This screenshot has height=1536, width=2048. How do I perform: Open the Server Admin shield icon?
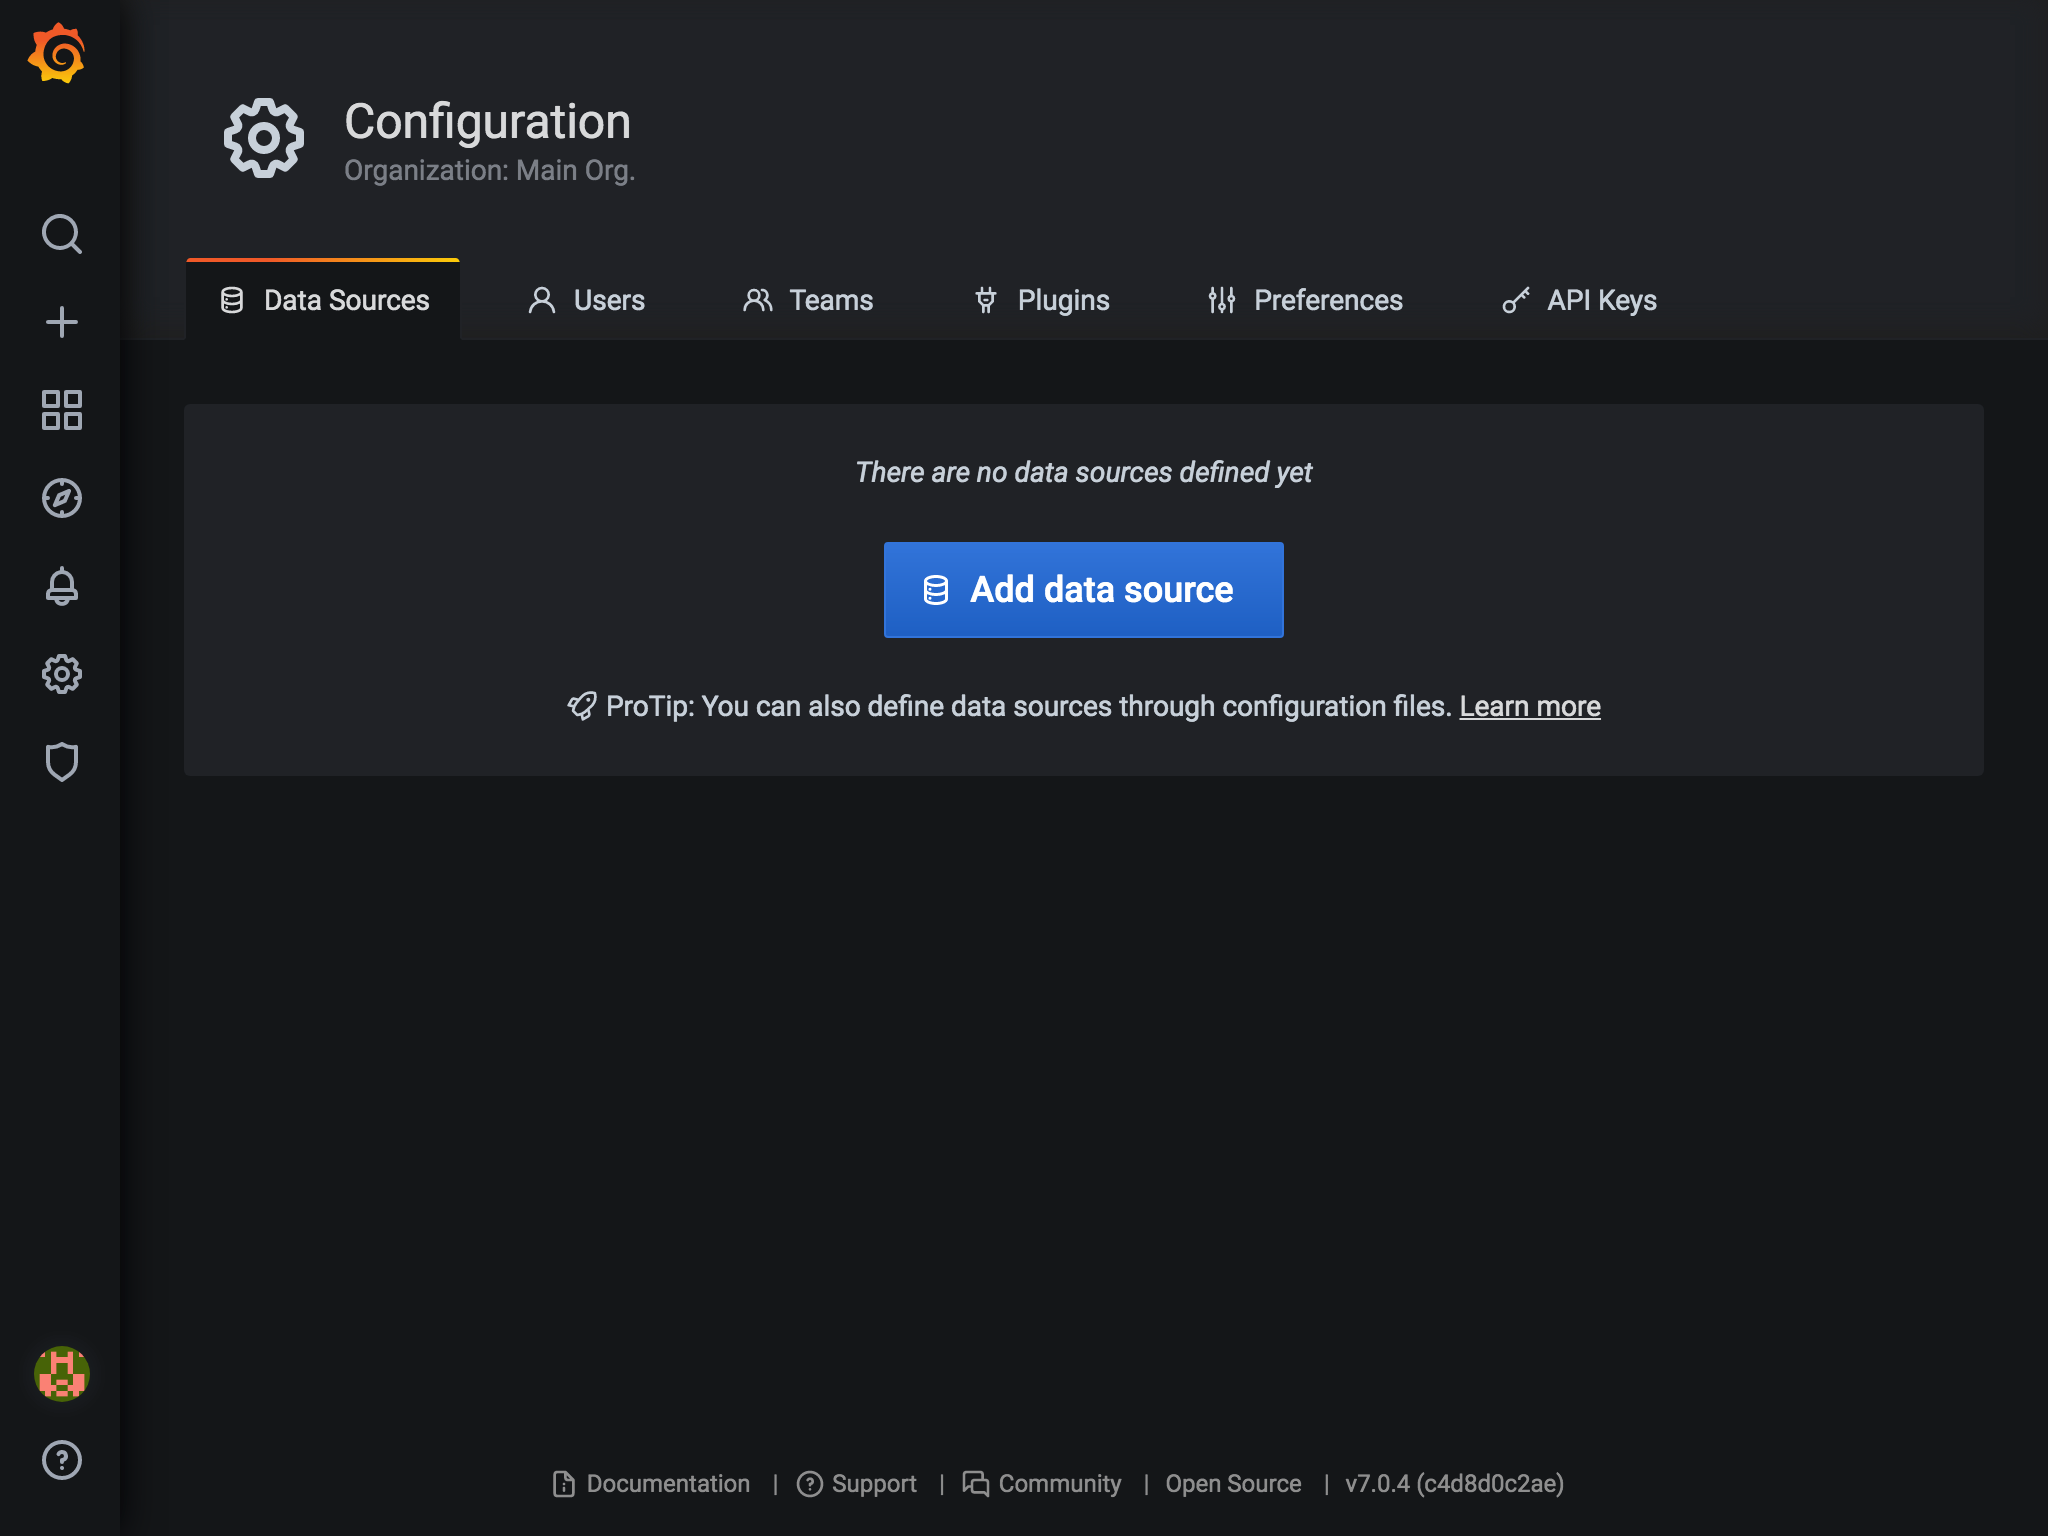[x=61, y=762]
